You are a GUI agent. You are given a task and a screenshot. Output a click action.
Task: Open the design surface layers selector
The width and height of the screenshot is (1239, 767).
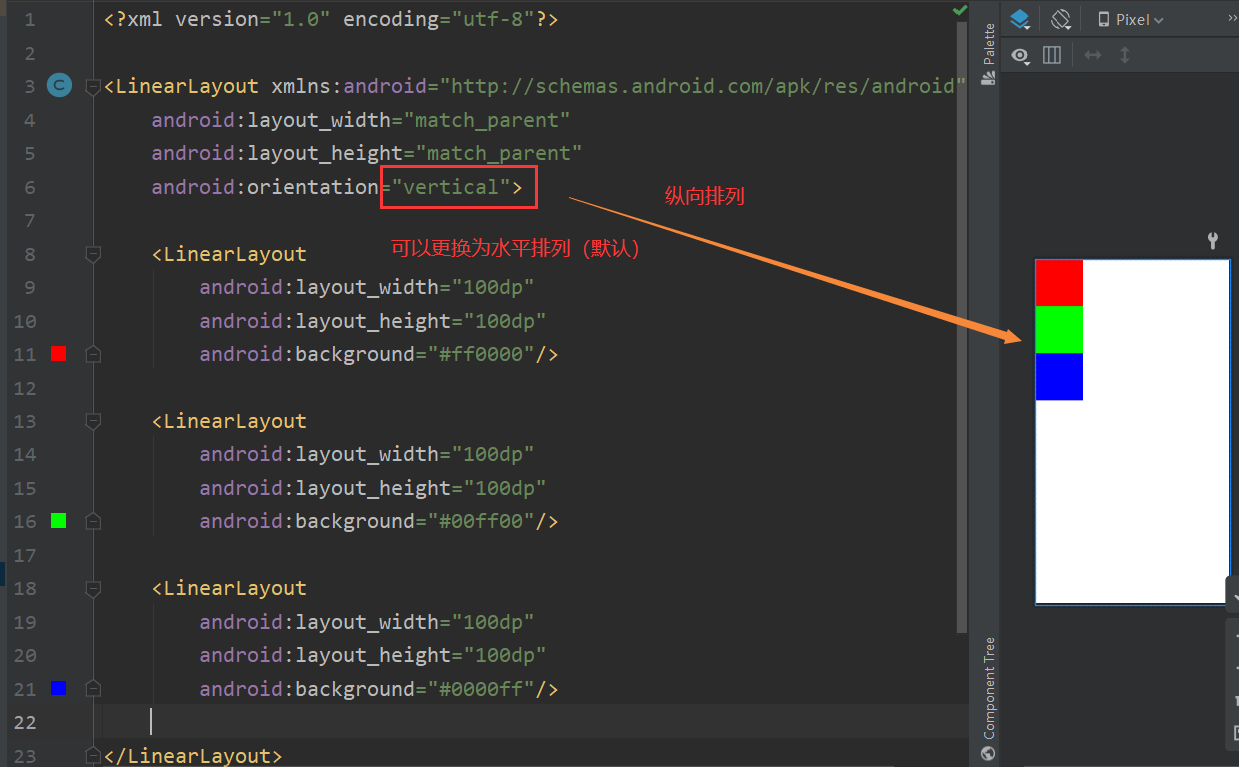click(1019, 19)
